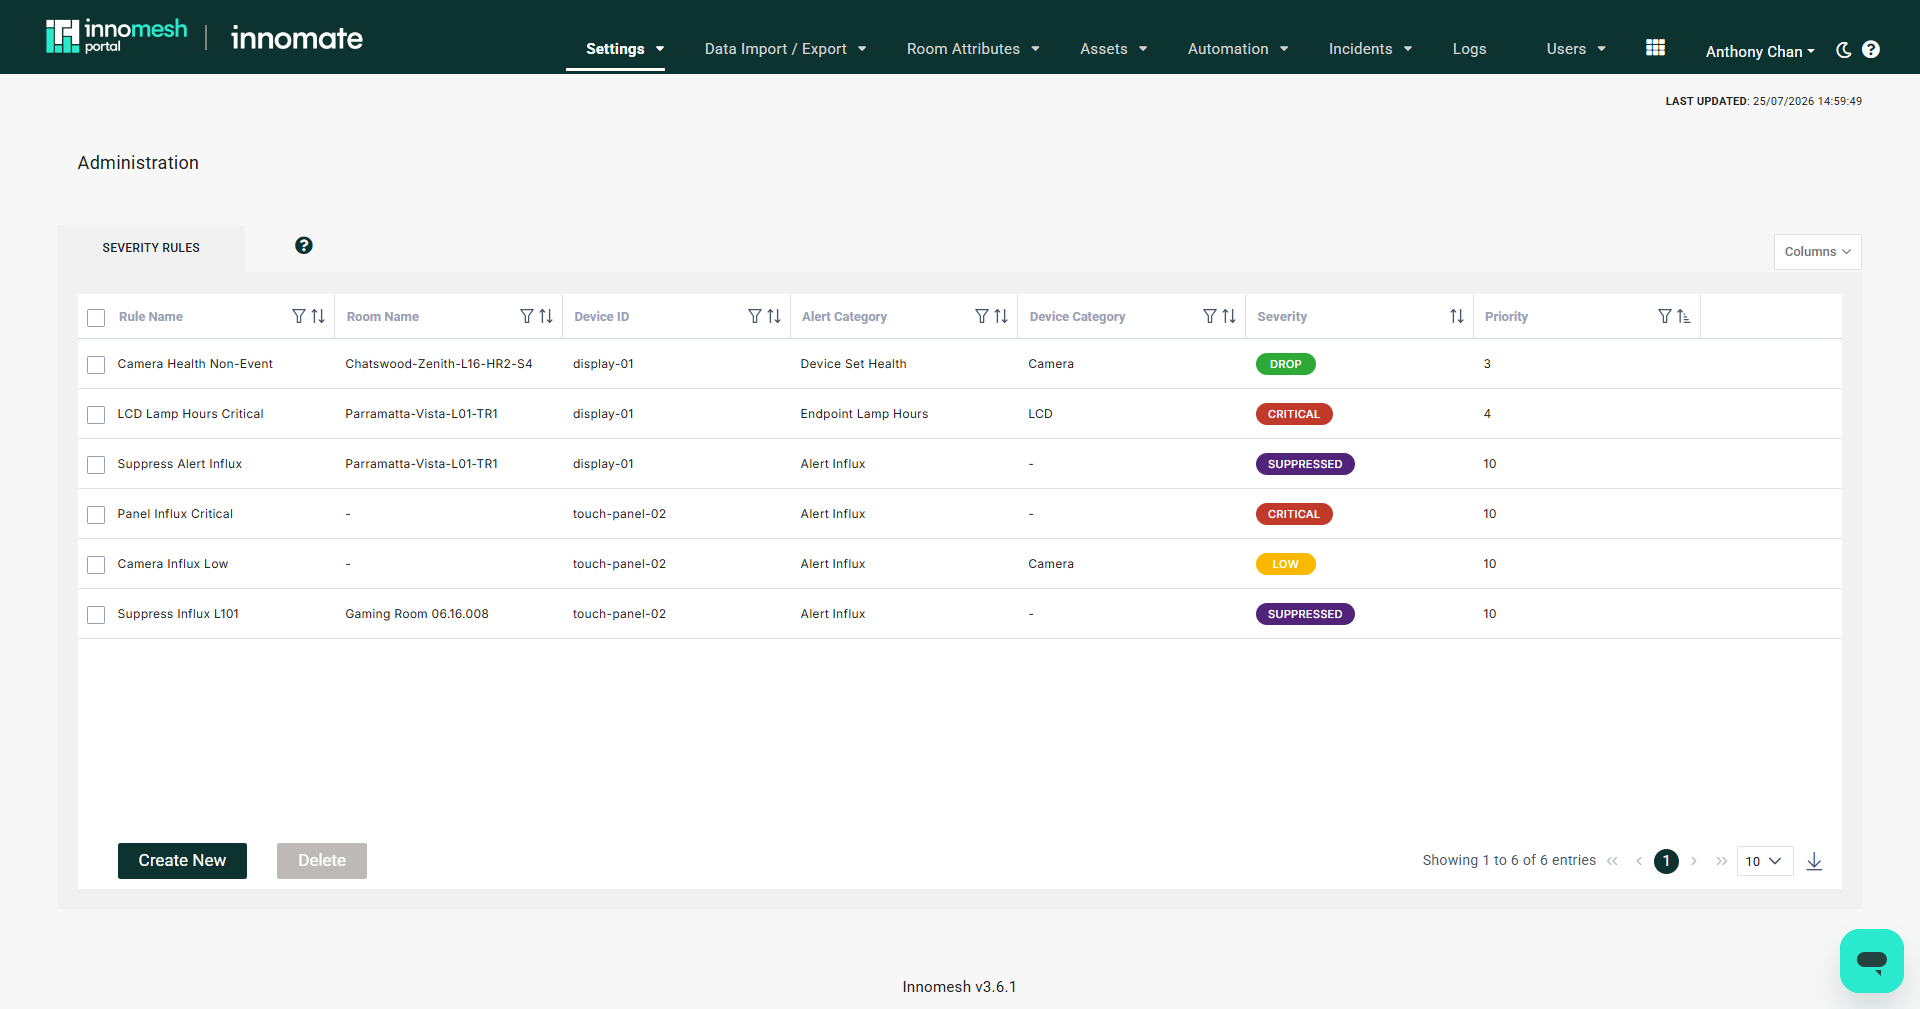Viewport: 1920px width, 1009px height.
Task: Click Endpoint Lamp Hours alert category cell
Action: [x=864, y=414]
